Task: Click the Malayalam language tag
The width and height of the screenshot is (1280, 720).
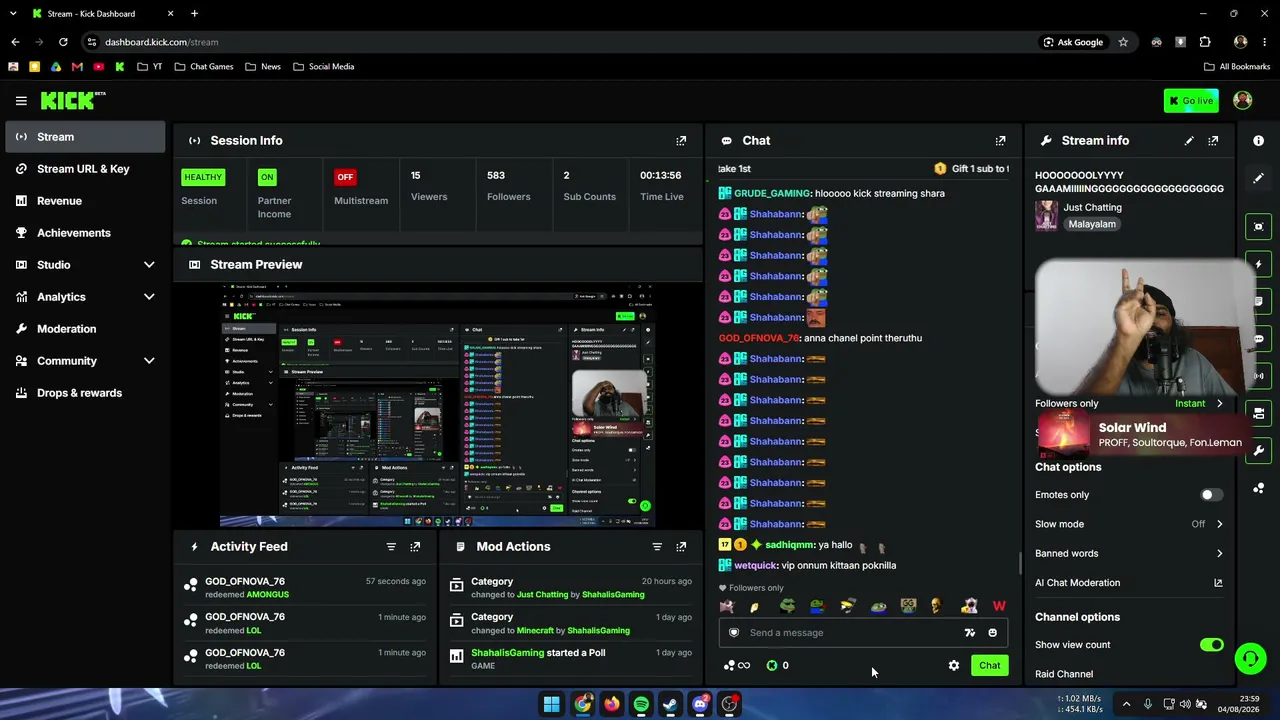Action: [x=1092, y=225]
